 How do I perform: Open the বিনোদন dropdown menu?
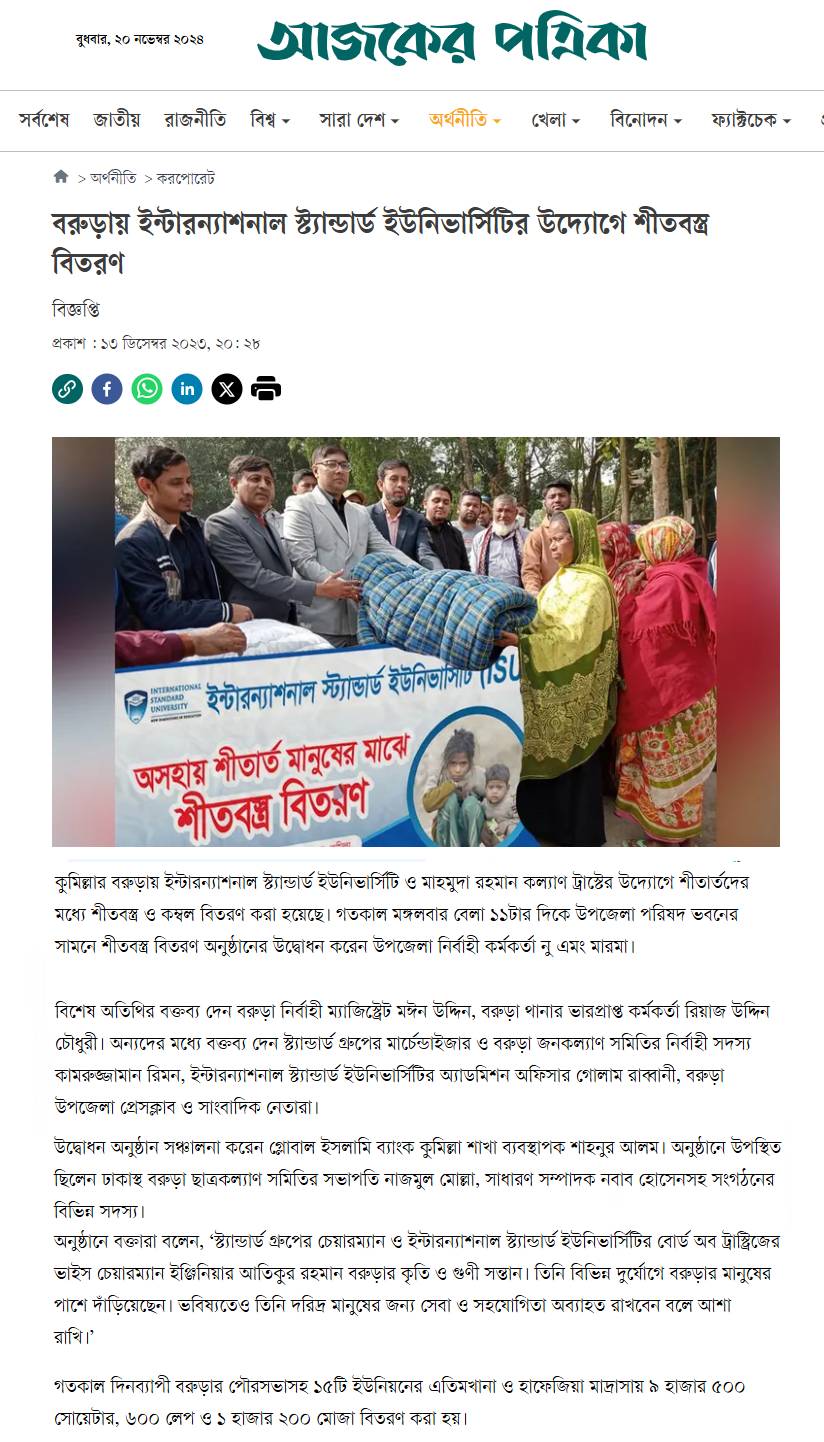646,120
